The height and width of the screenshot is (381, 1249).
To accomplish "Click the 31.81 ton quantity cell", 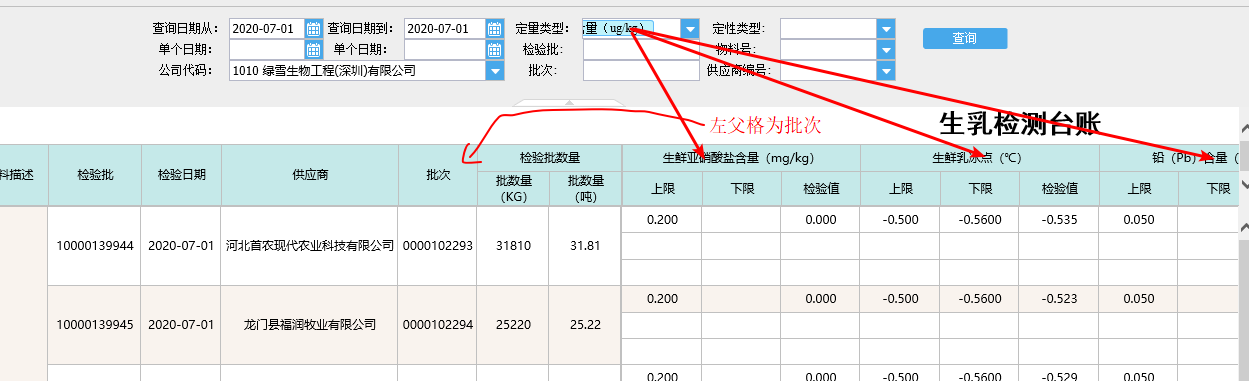I will click(584, 246).
